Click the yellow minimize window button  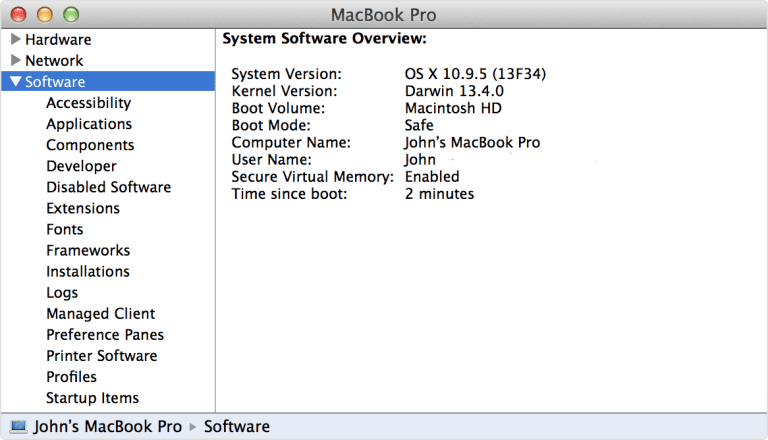click(45, 15)
